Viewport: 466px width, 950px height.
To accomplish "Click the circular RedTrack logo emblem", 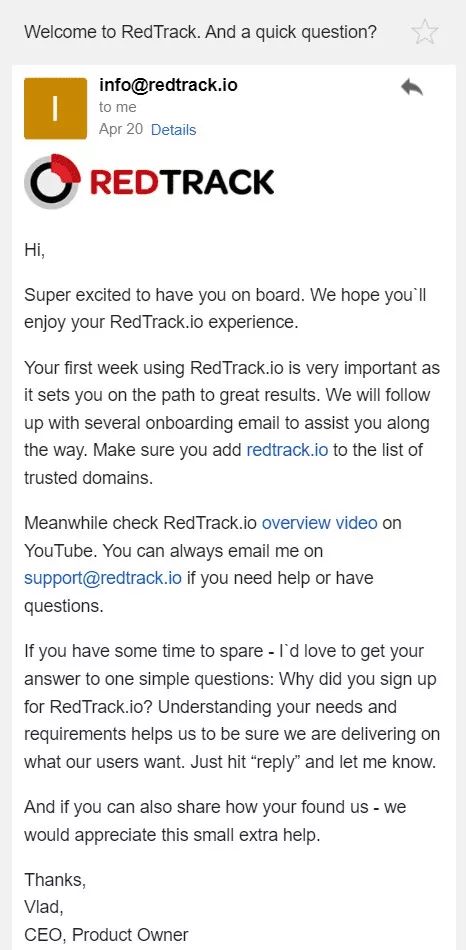I will click(x=52, y=181).
